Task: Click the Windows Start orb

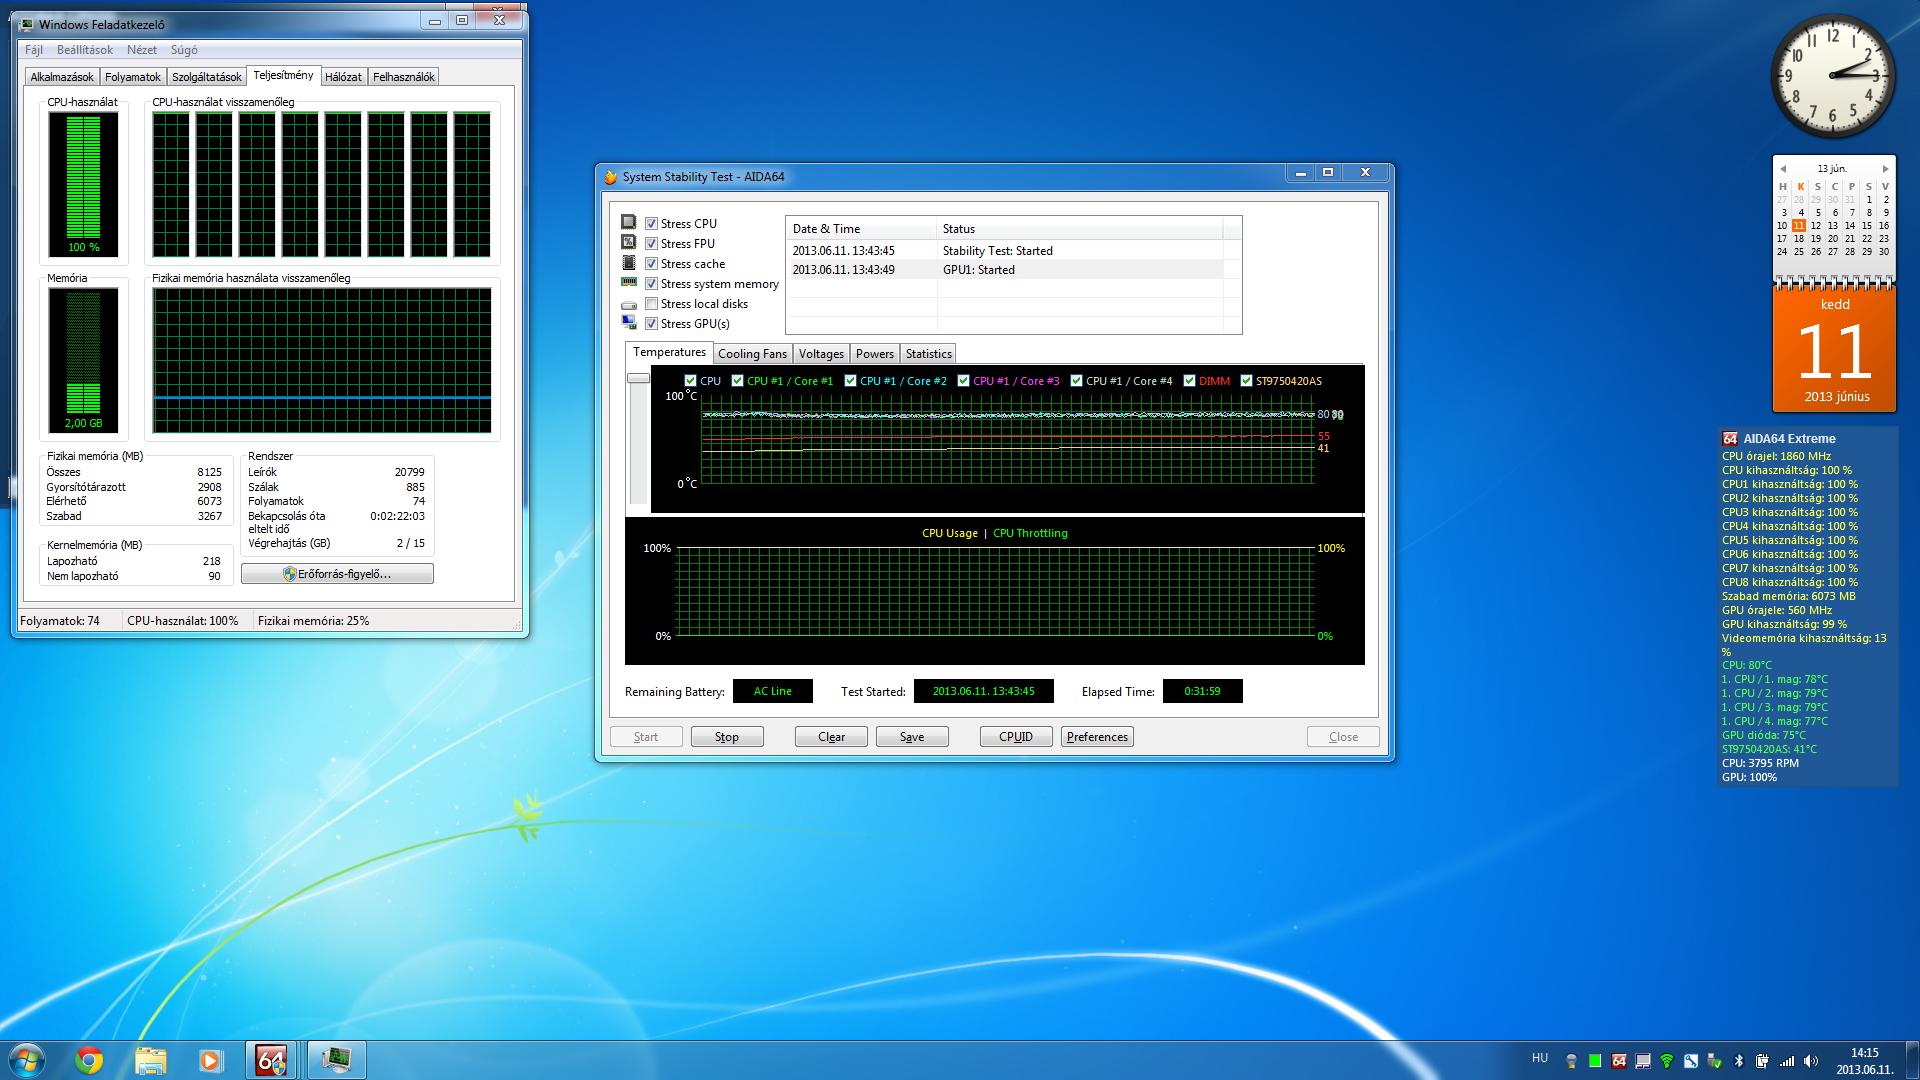Action: click(x=27, y=1059)
